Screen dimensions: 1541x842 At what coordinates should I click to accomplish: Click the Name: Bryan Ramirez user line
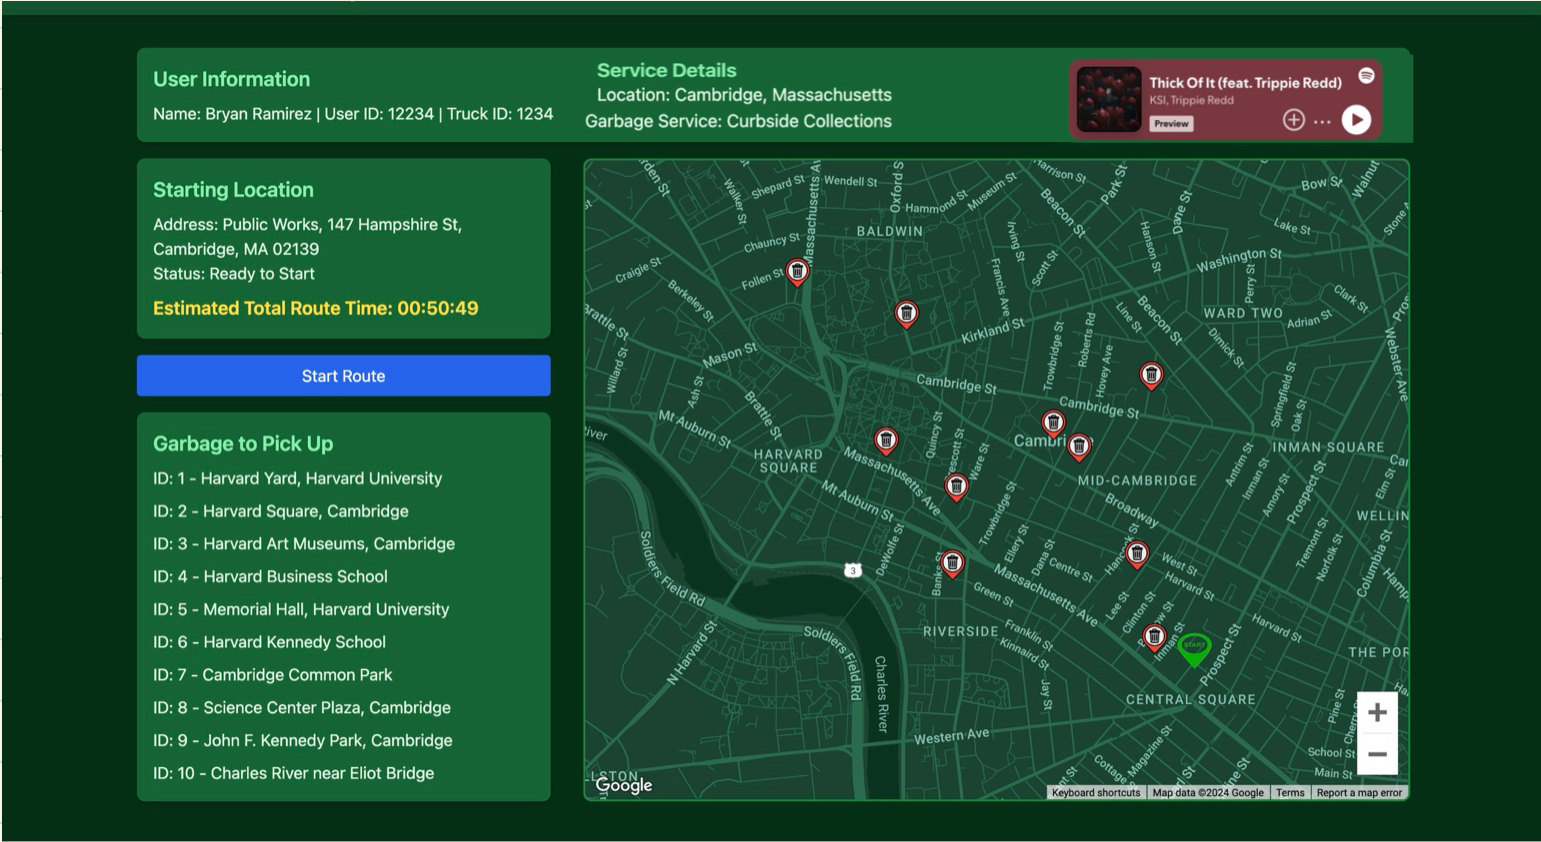(353, 114)
